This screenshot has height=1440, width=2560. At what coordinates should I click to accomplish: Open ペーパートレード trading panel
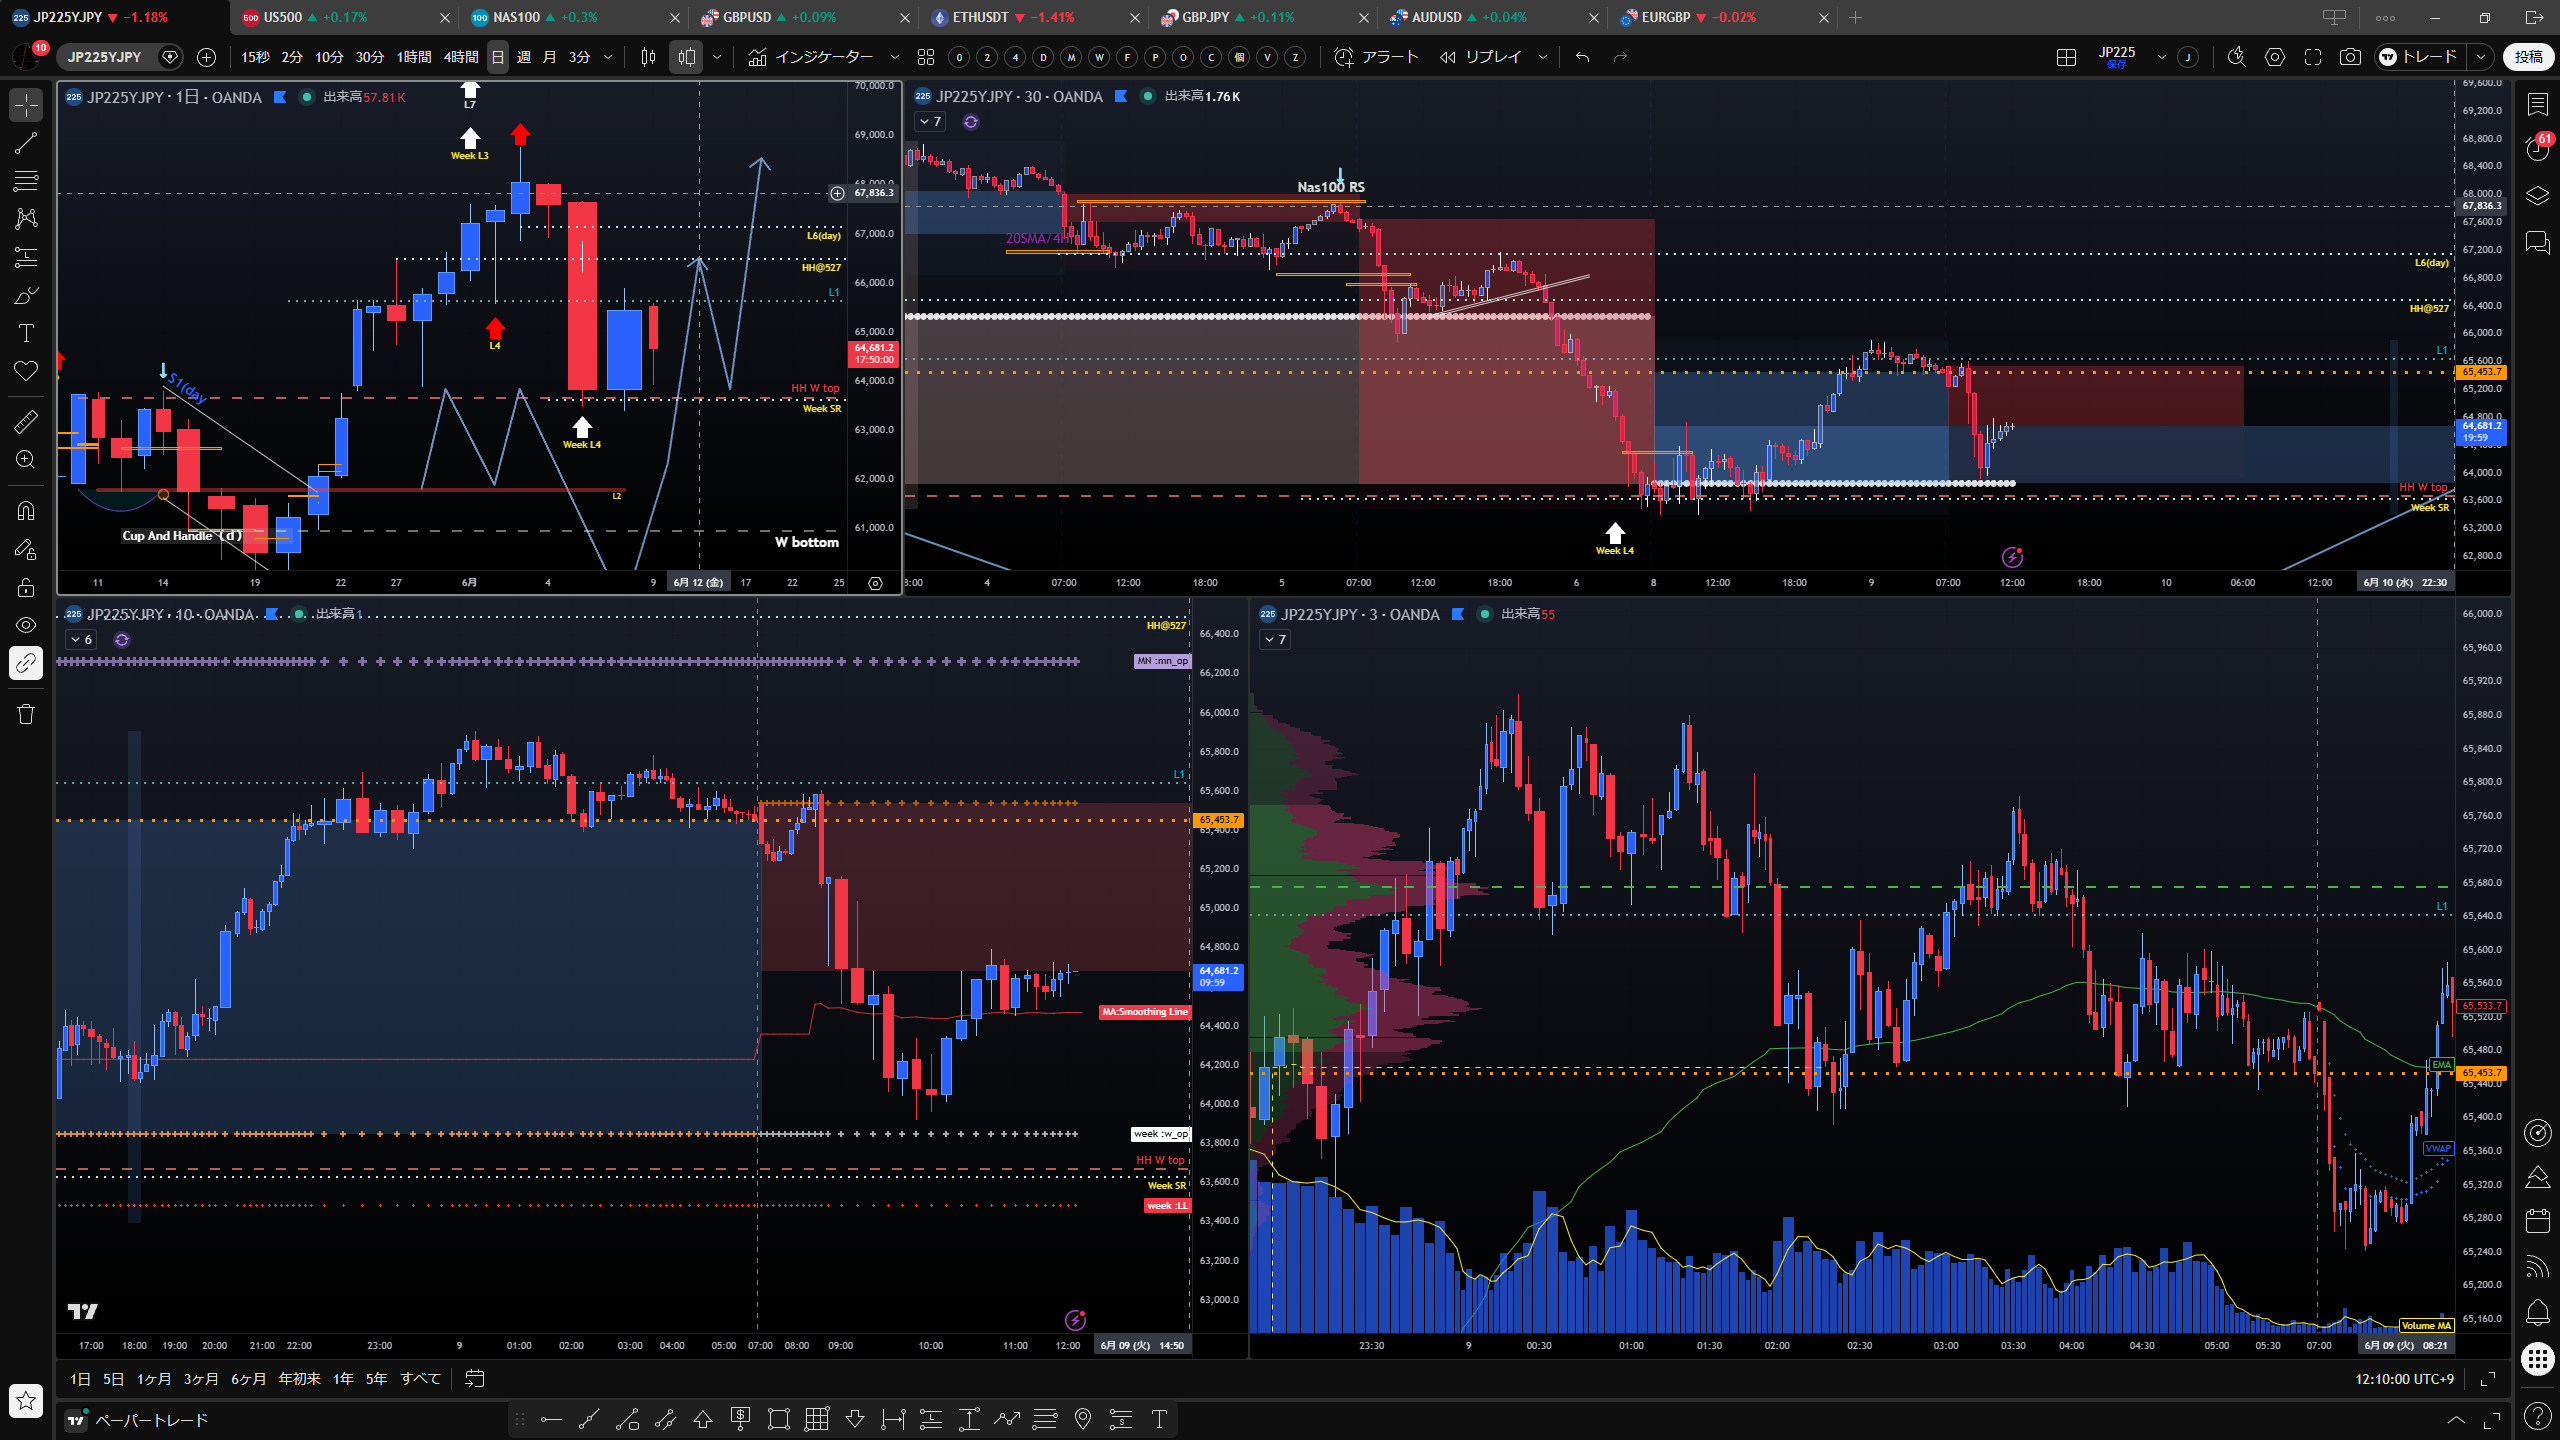[x=138, y=1420]
